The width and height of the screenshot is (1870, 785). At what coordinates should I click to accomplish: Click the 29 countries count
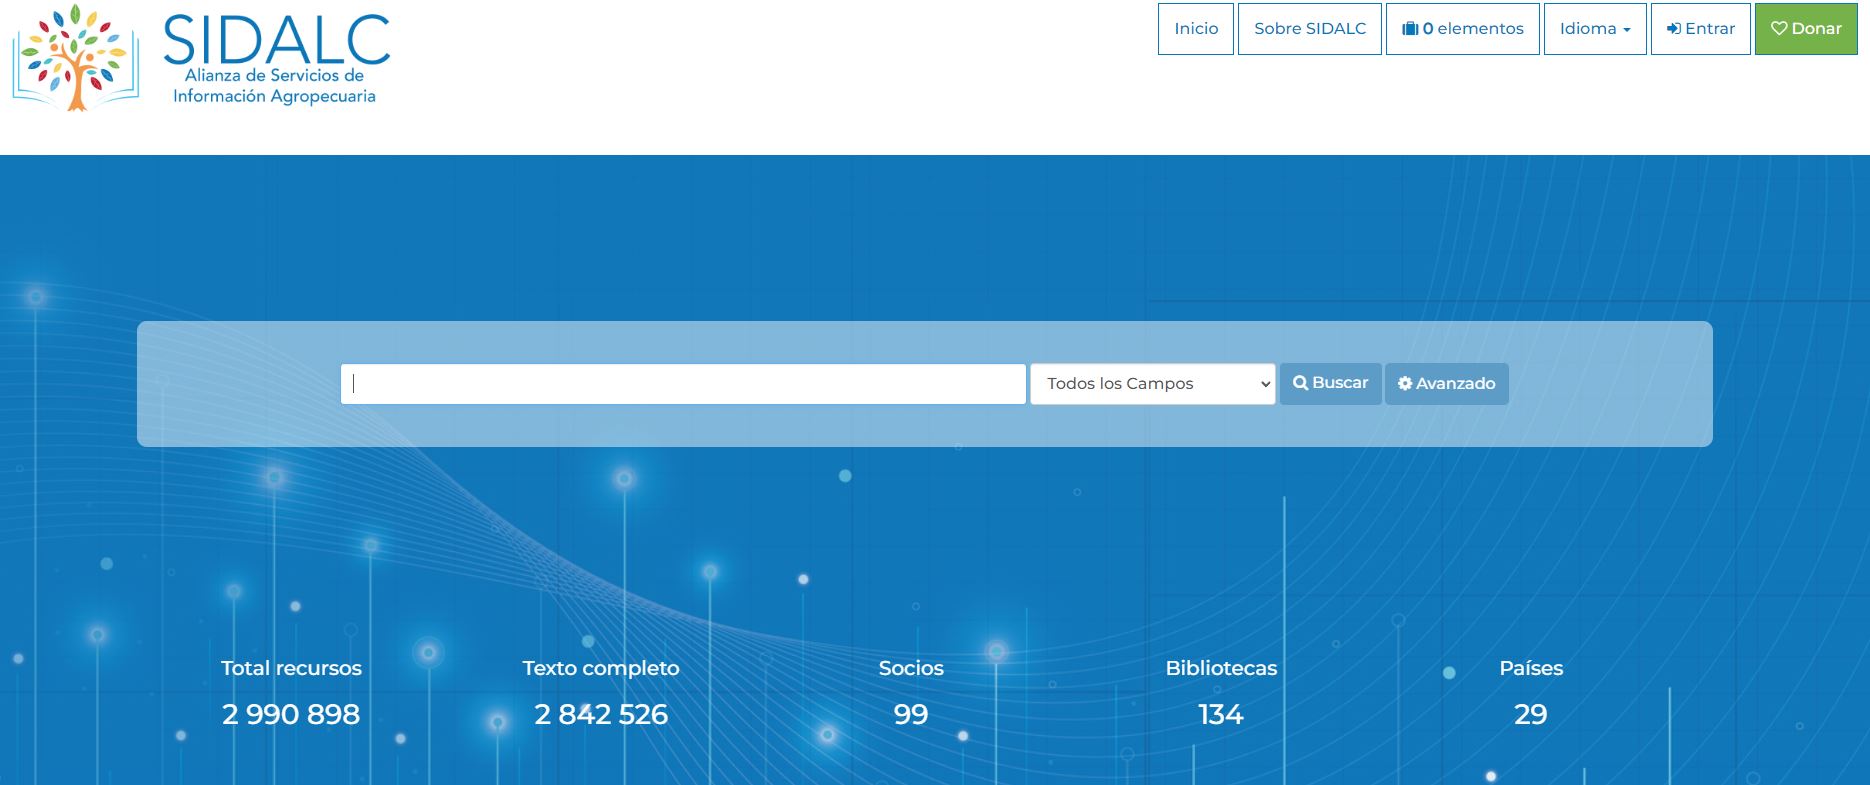tap(1531, 714)
